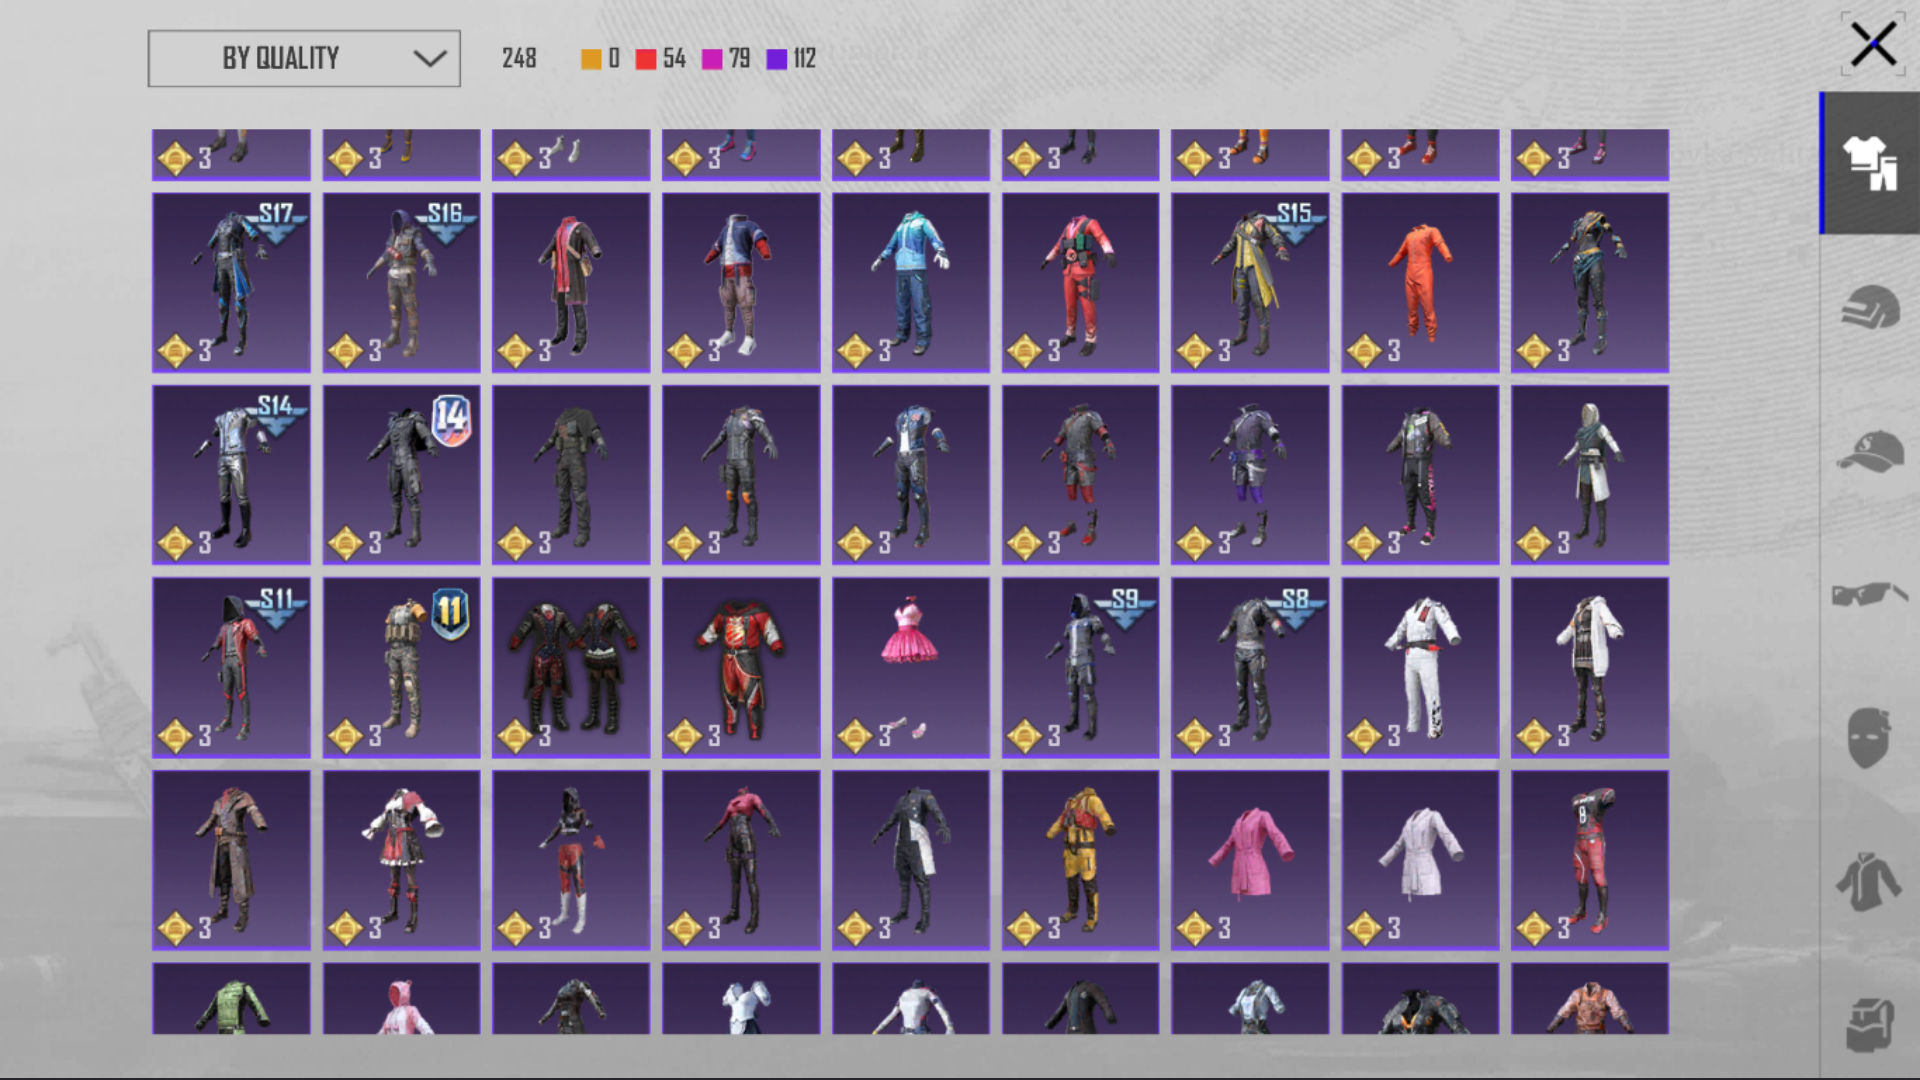Select the white coat in the fifth row

tap(1420, 860)
